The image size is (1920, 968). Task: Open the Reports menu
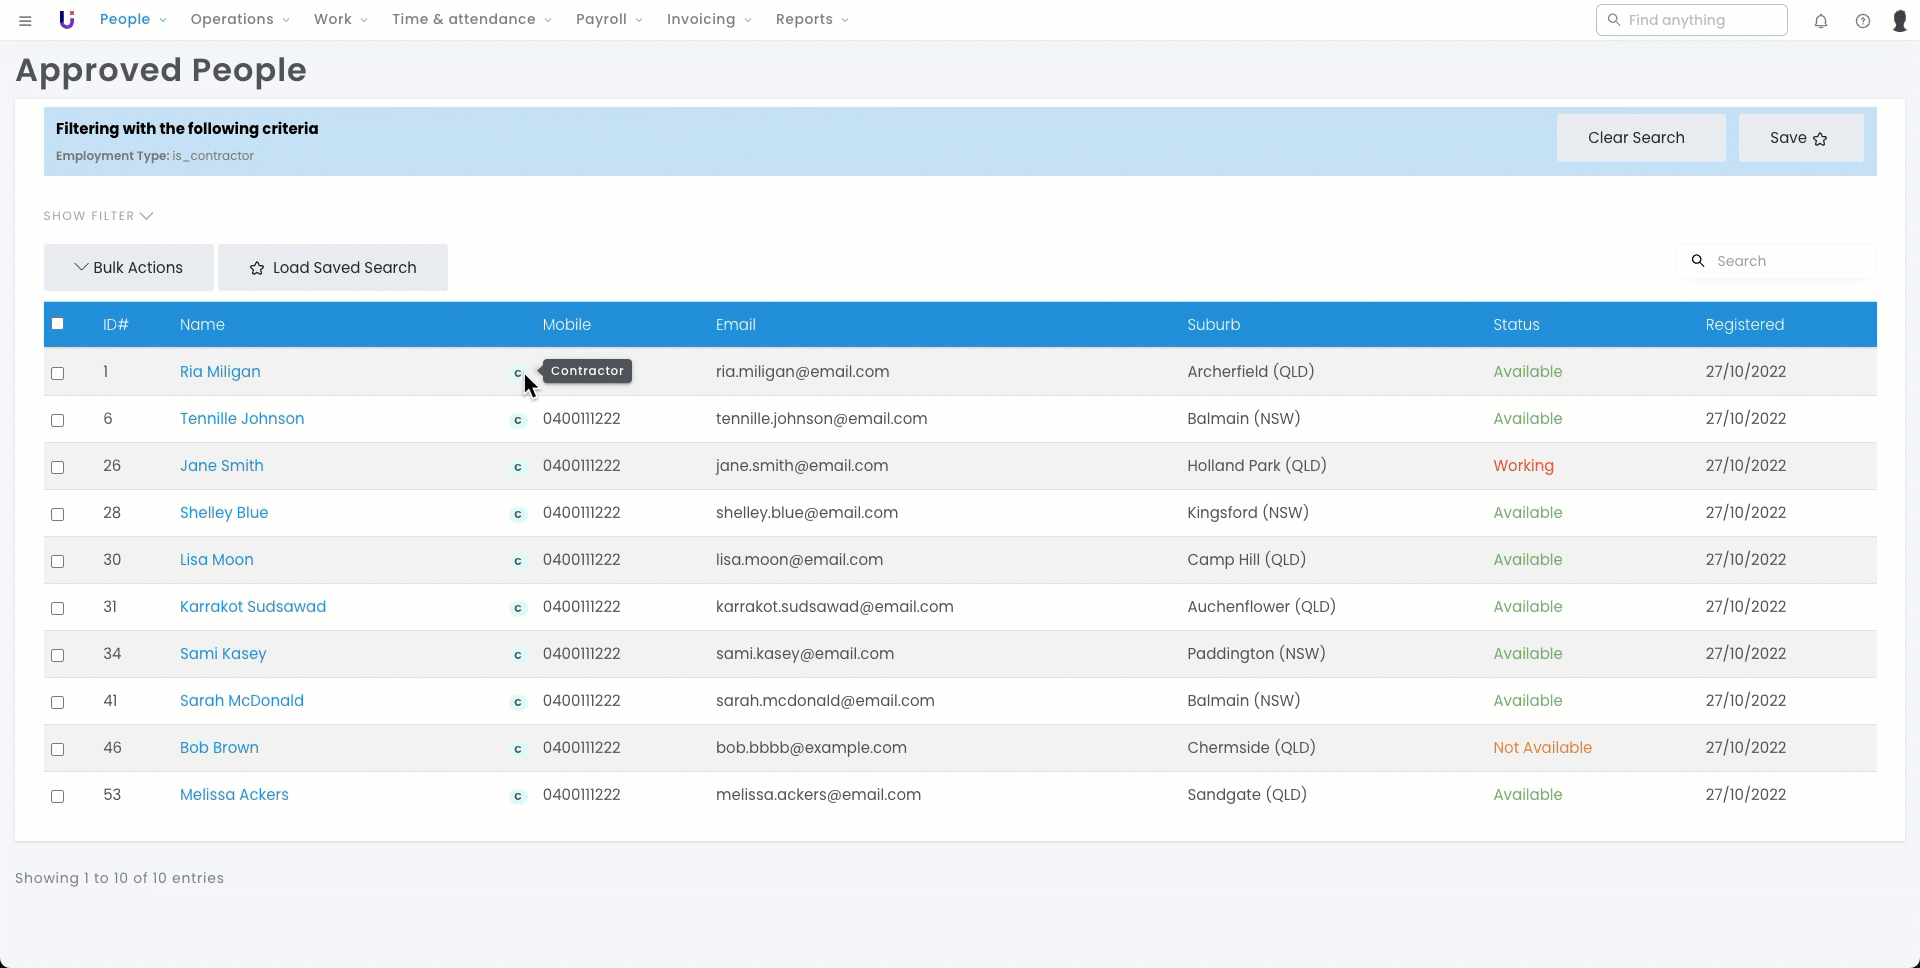tap(811, 20)
